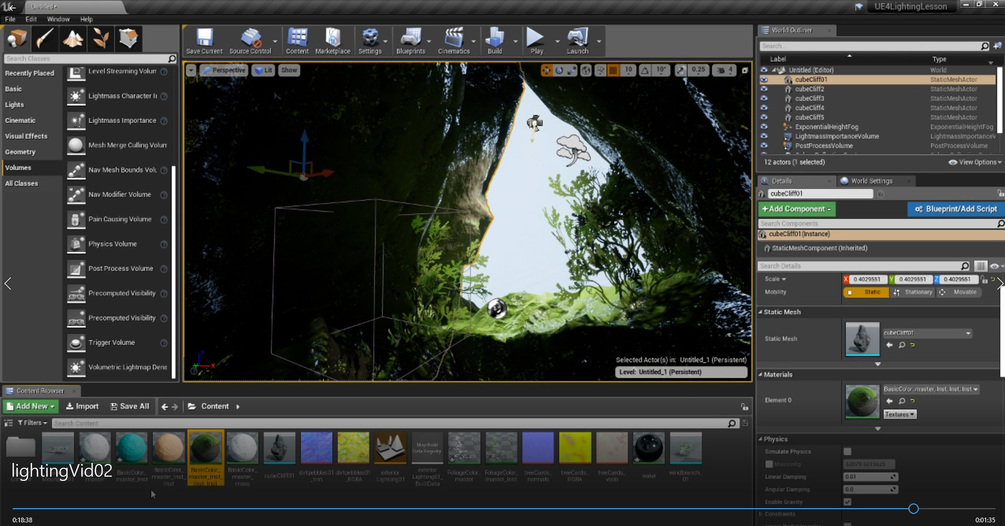Set Mobility to Movable
The image size is (1005, 526).
(959, 292)
